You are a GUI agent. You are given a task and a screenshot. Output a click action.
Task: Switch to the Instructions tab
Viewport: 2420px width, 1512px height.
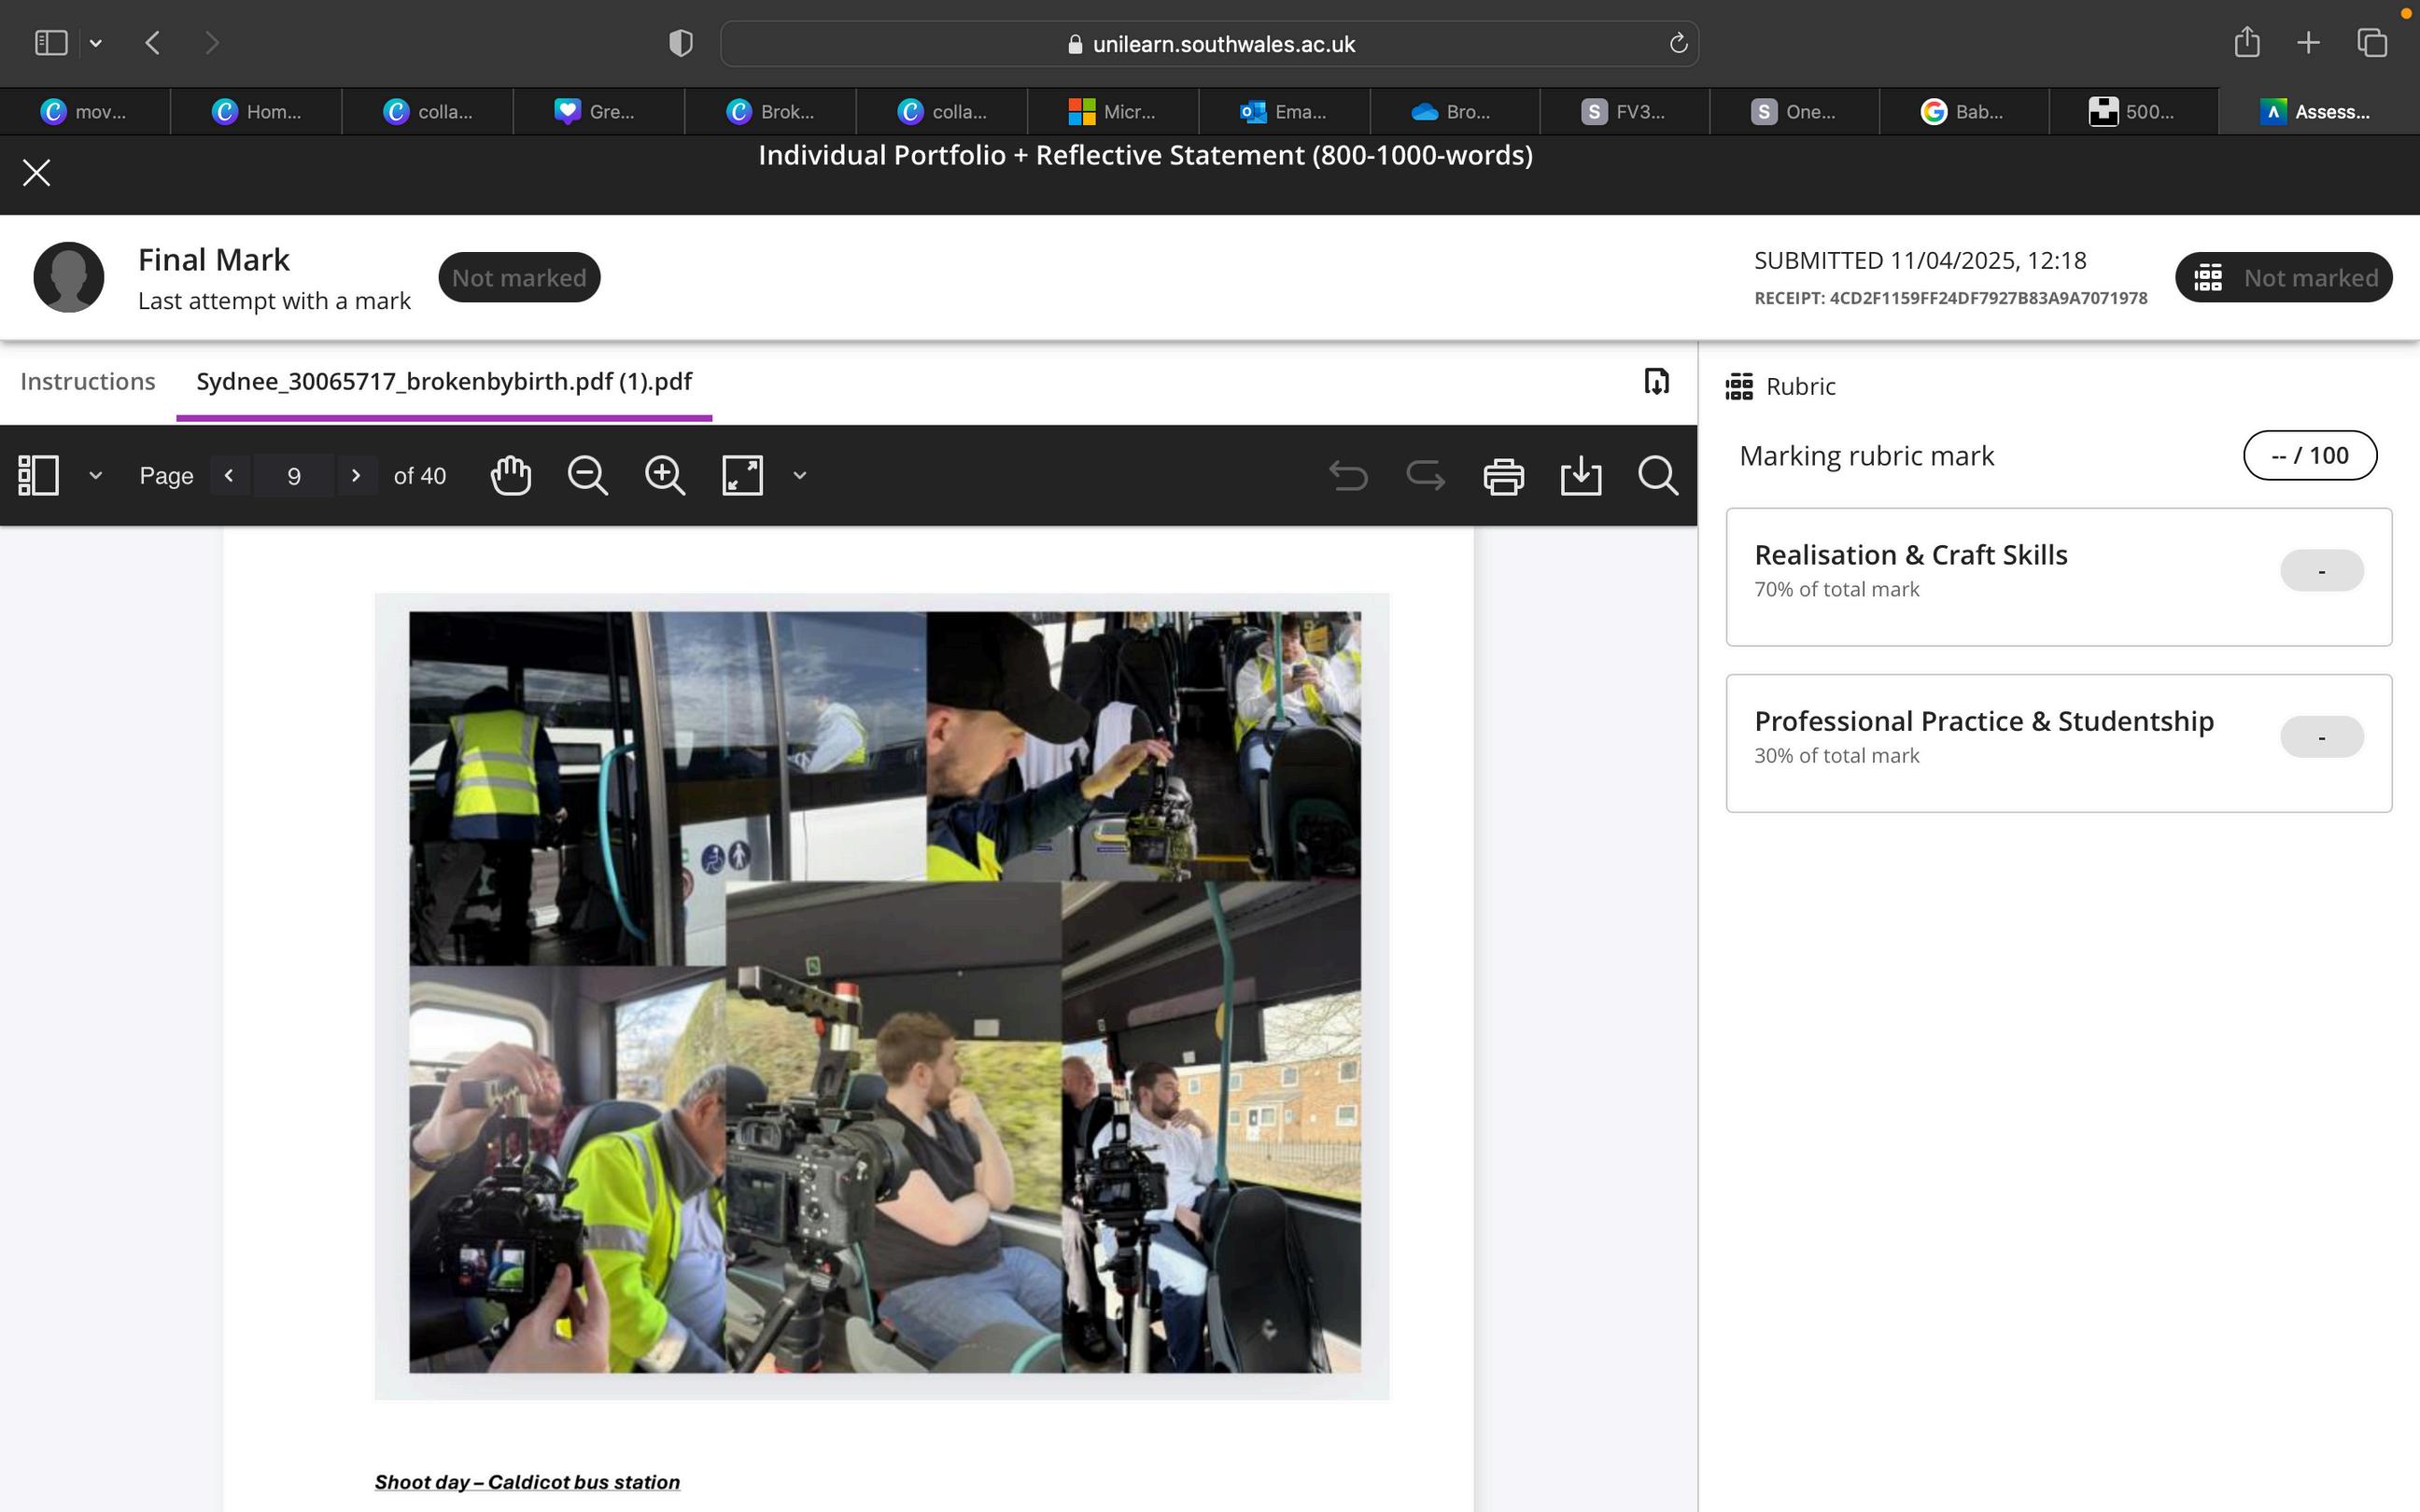(88, 381)
